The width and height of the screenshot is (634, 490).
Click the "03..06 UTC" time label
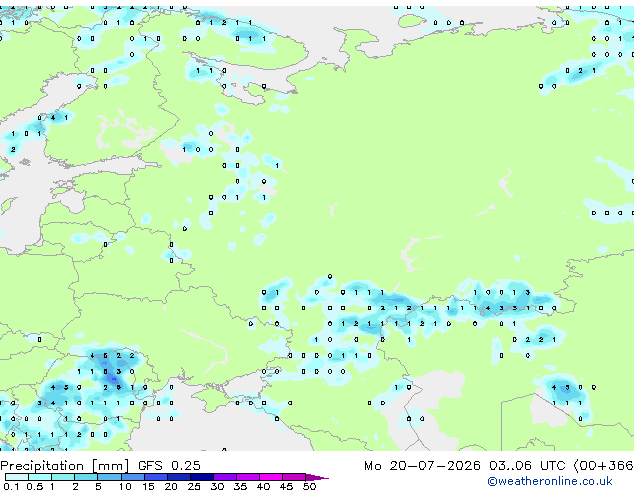pyautogui.click(x=527, y=466)
